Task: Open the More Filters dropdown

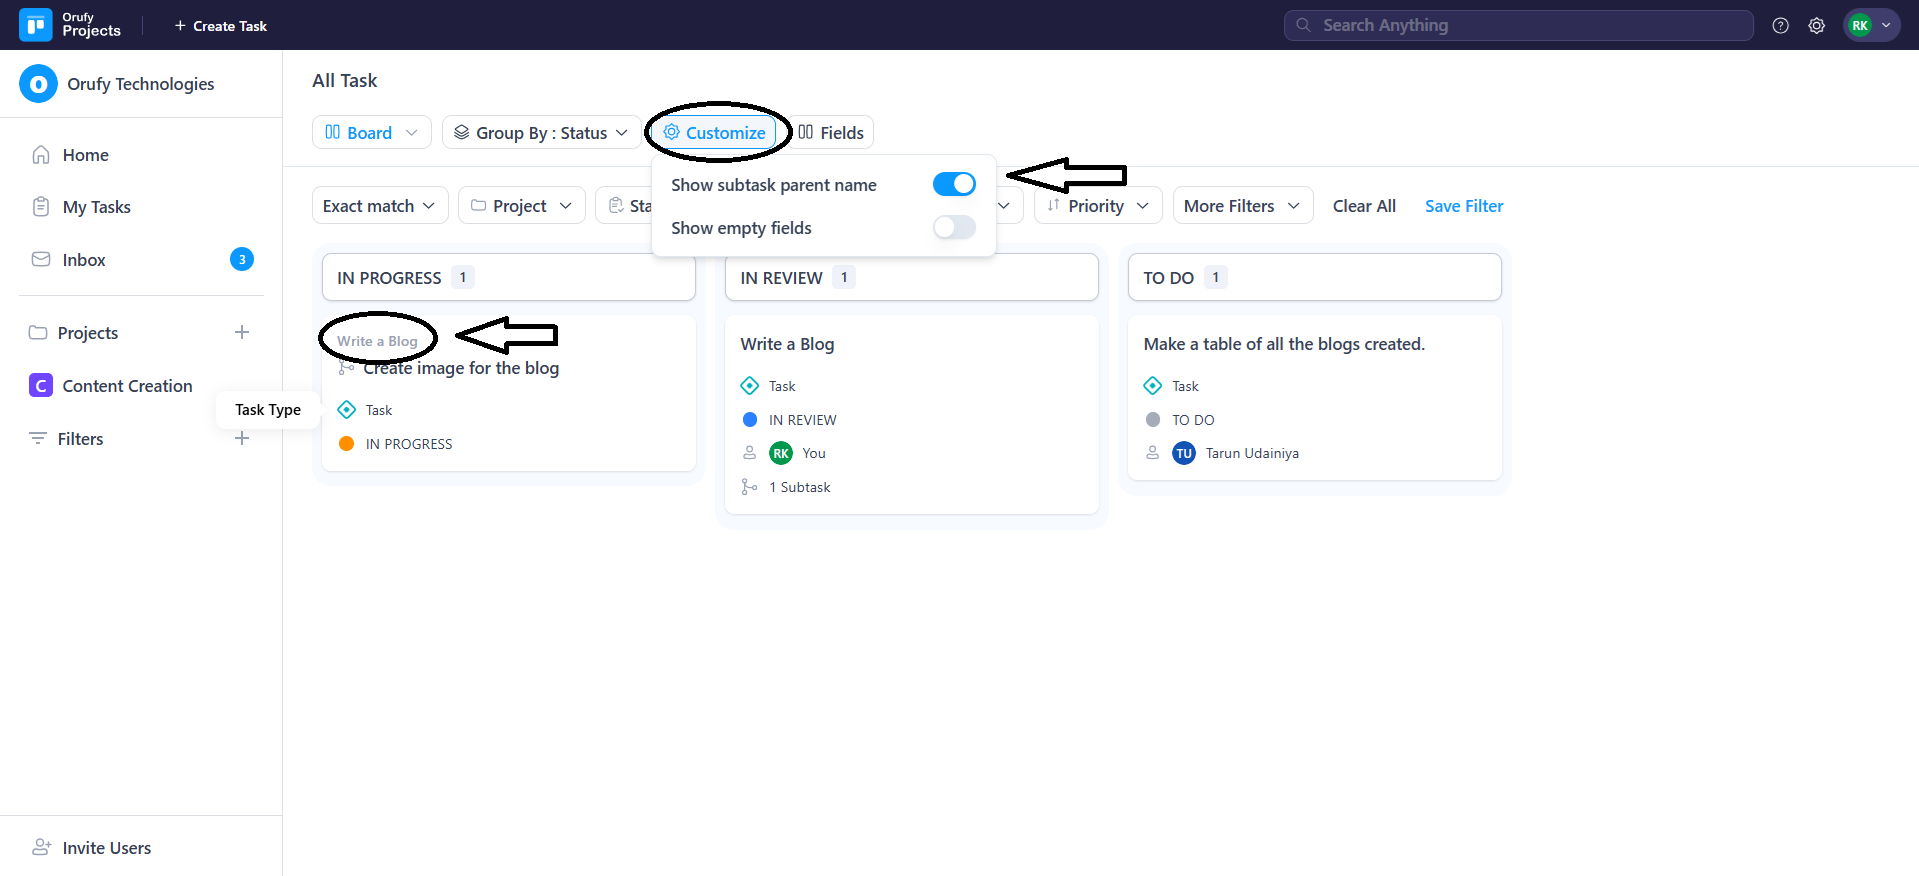Action: (1241, 206)
